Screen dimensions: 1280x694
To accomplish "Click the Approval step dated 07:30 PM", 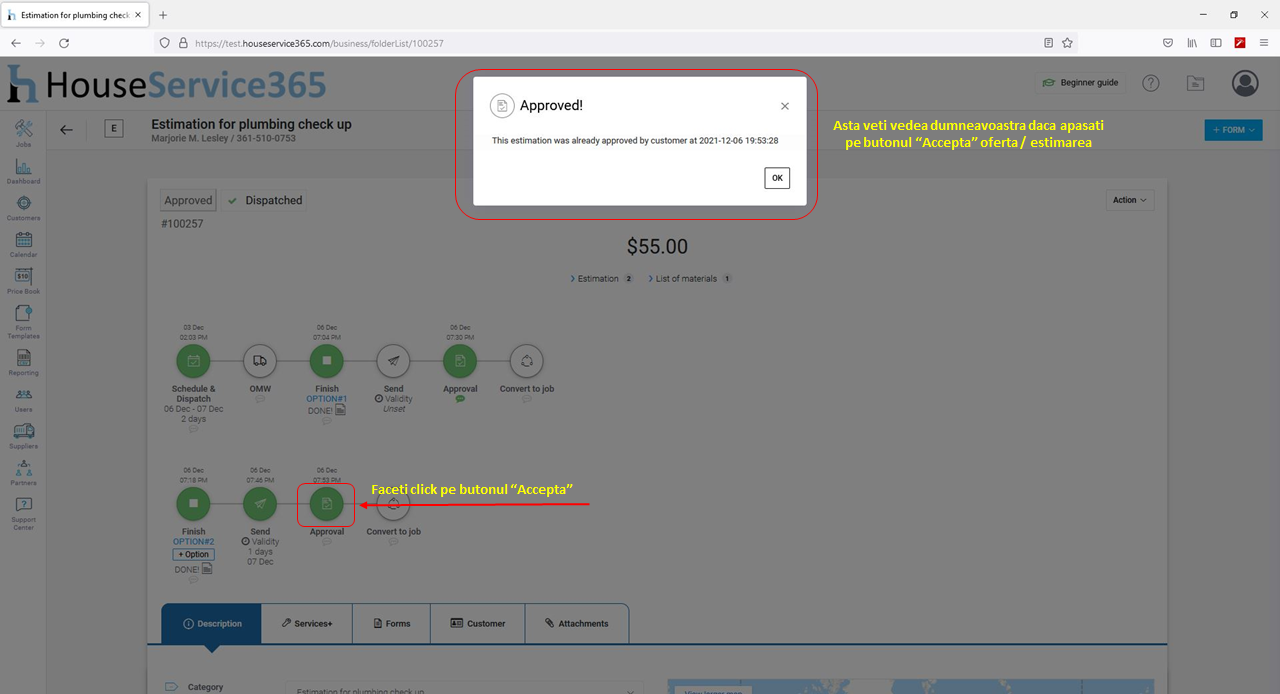I will coord(460,361).
